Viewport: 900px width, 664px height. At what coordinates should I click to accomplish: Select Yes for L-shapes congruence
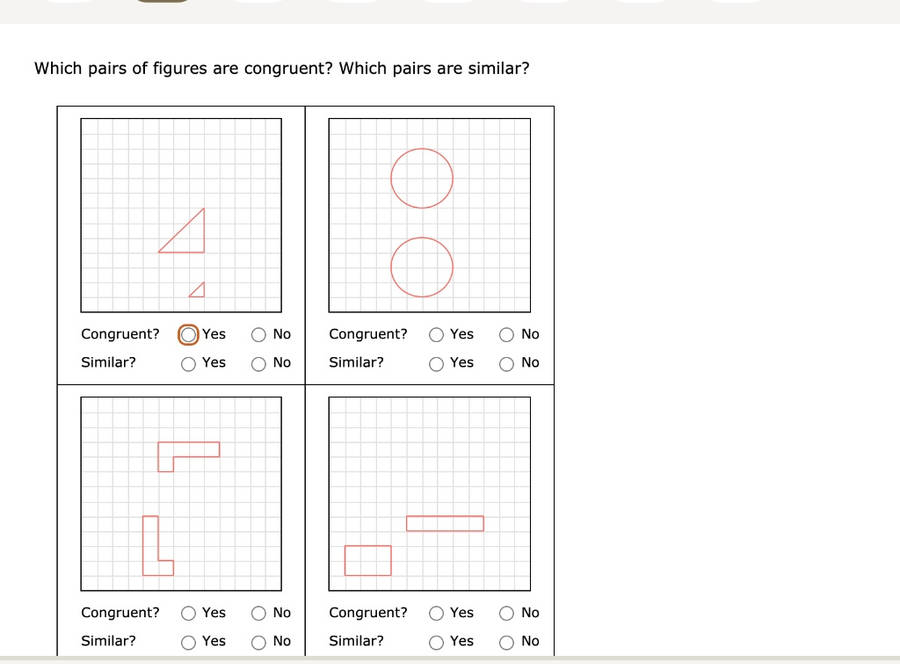[x=188, y=612]
